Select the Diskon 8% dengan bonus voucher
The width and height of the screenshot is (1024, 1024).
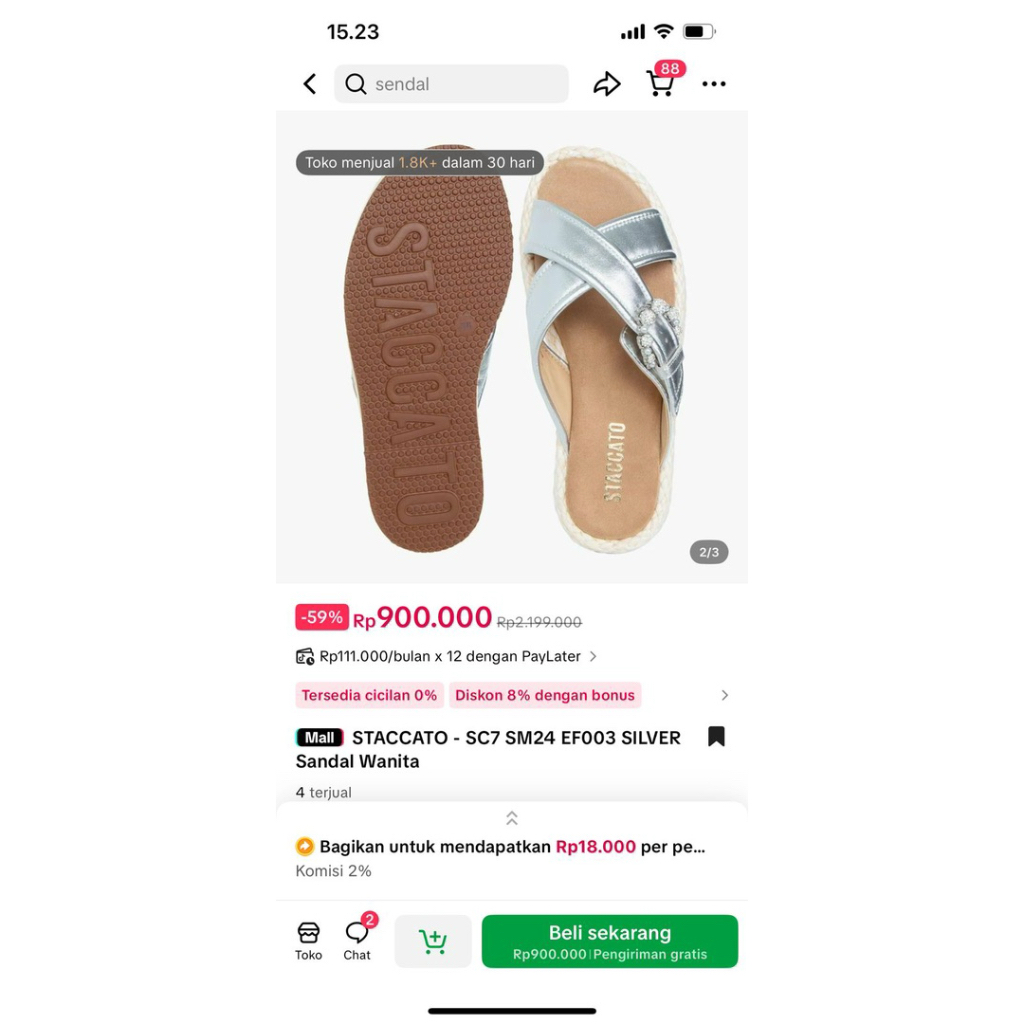point(545,695)
